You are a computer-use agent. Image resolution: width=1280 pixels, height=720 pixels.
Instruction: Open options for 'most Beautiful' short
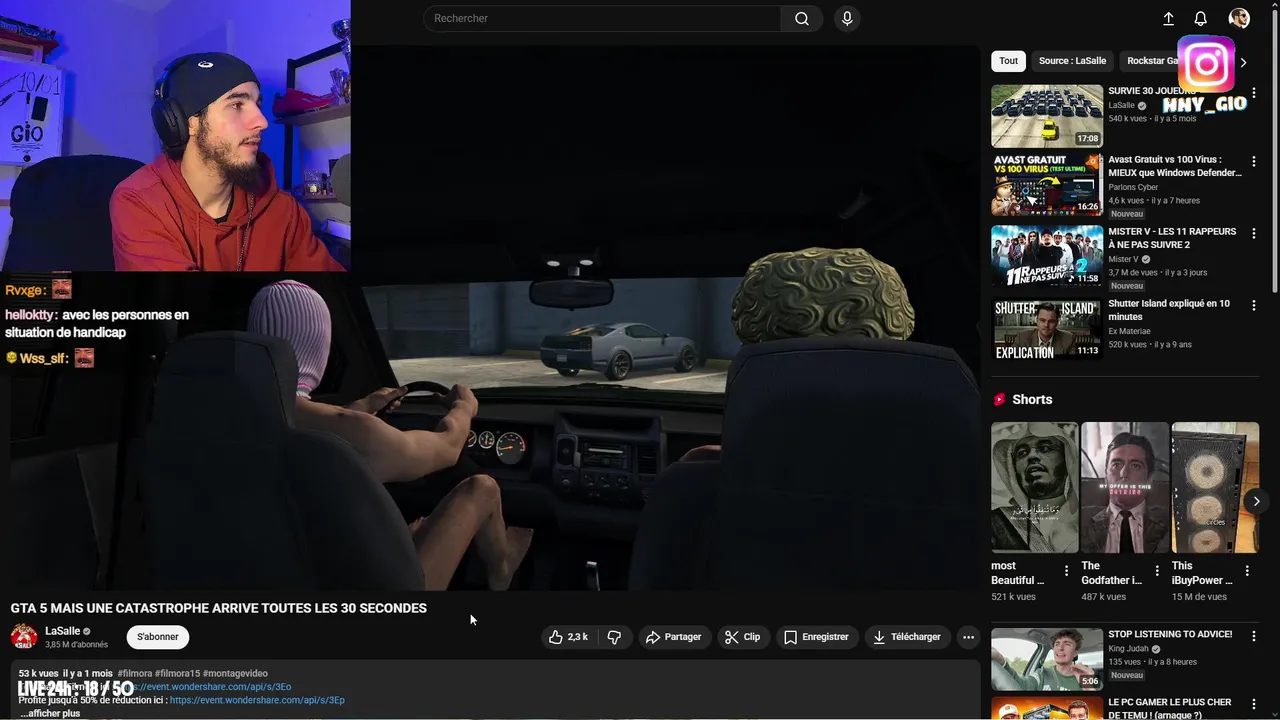(1066, 571)
